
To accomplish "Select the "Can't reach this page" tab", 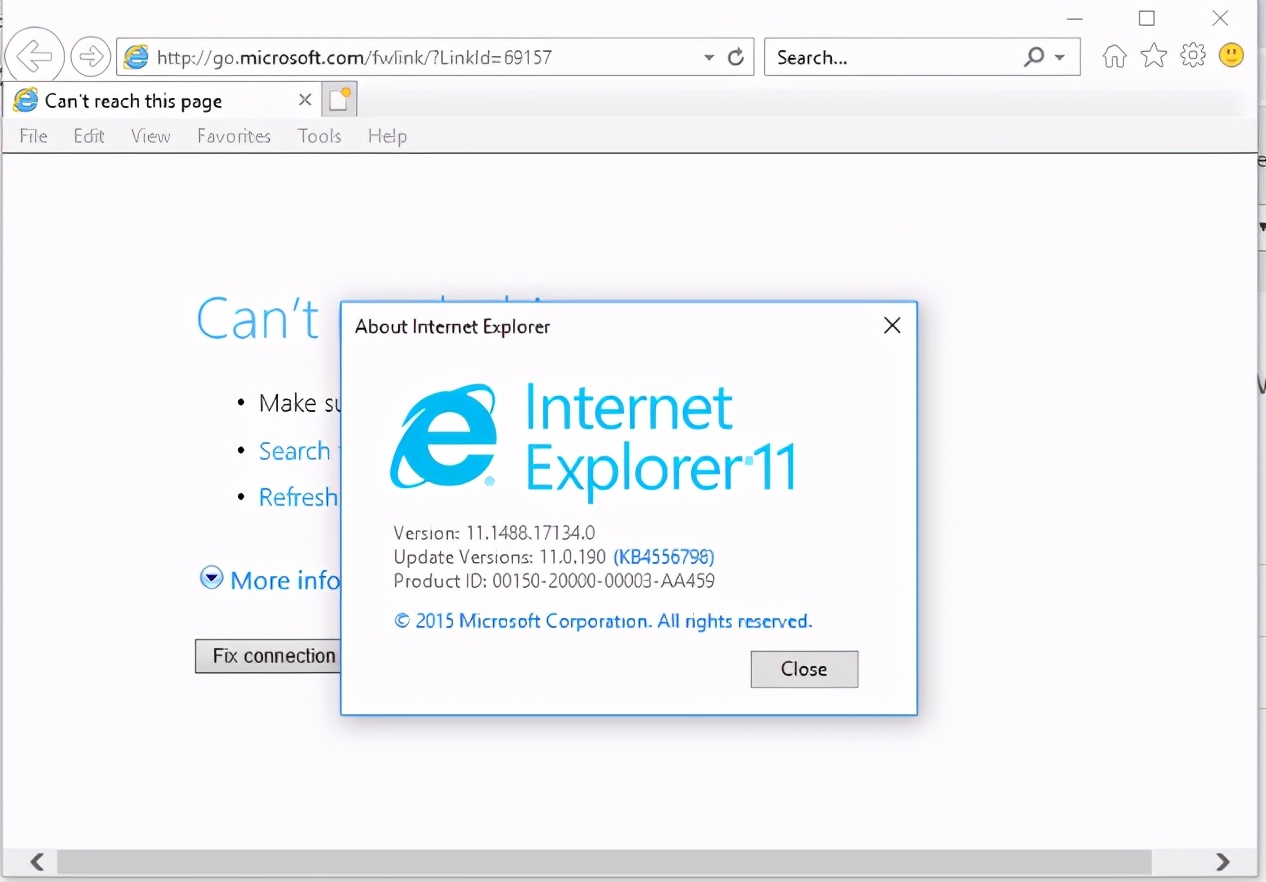I will 161,101.
